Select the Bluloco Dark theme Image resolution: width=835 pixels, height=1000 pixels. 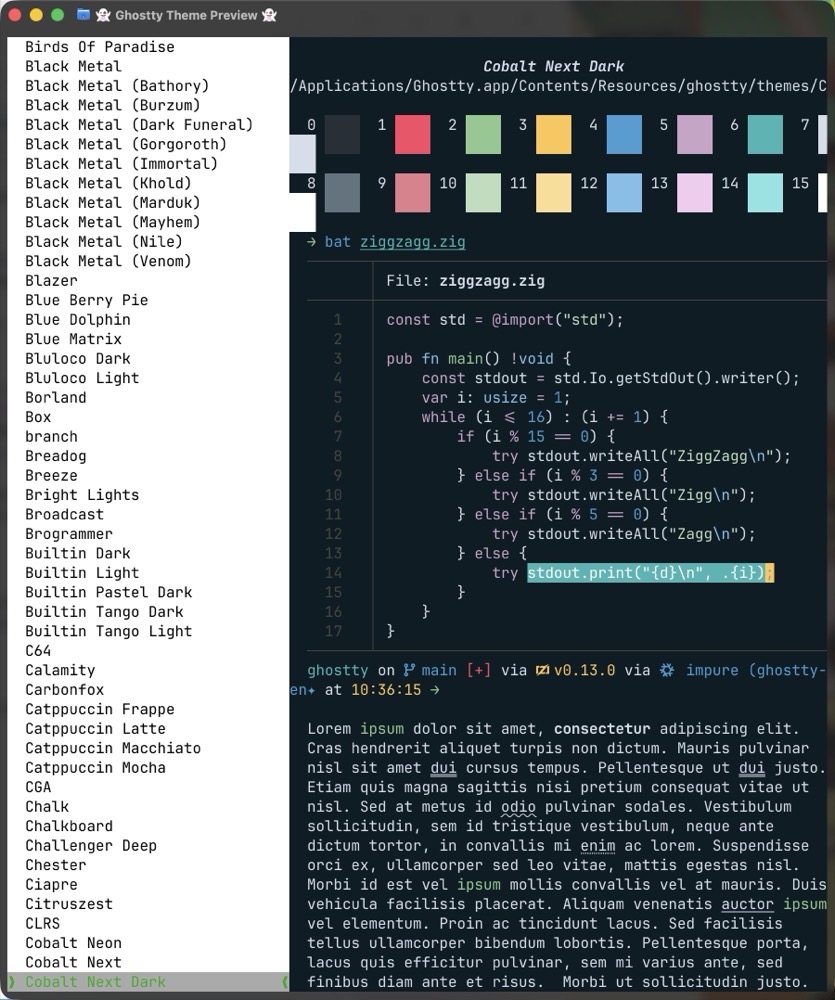coord(78,358)
